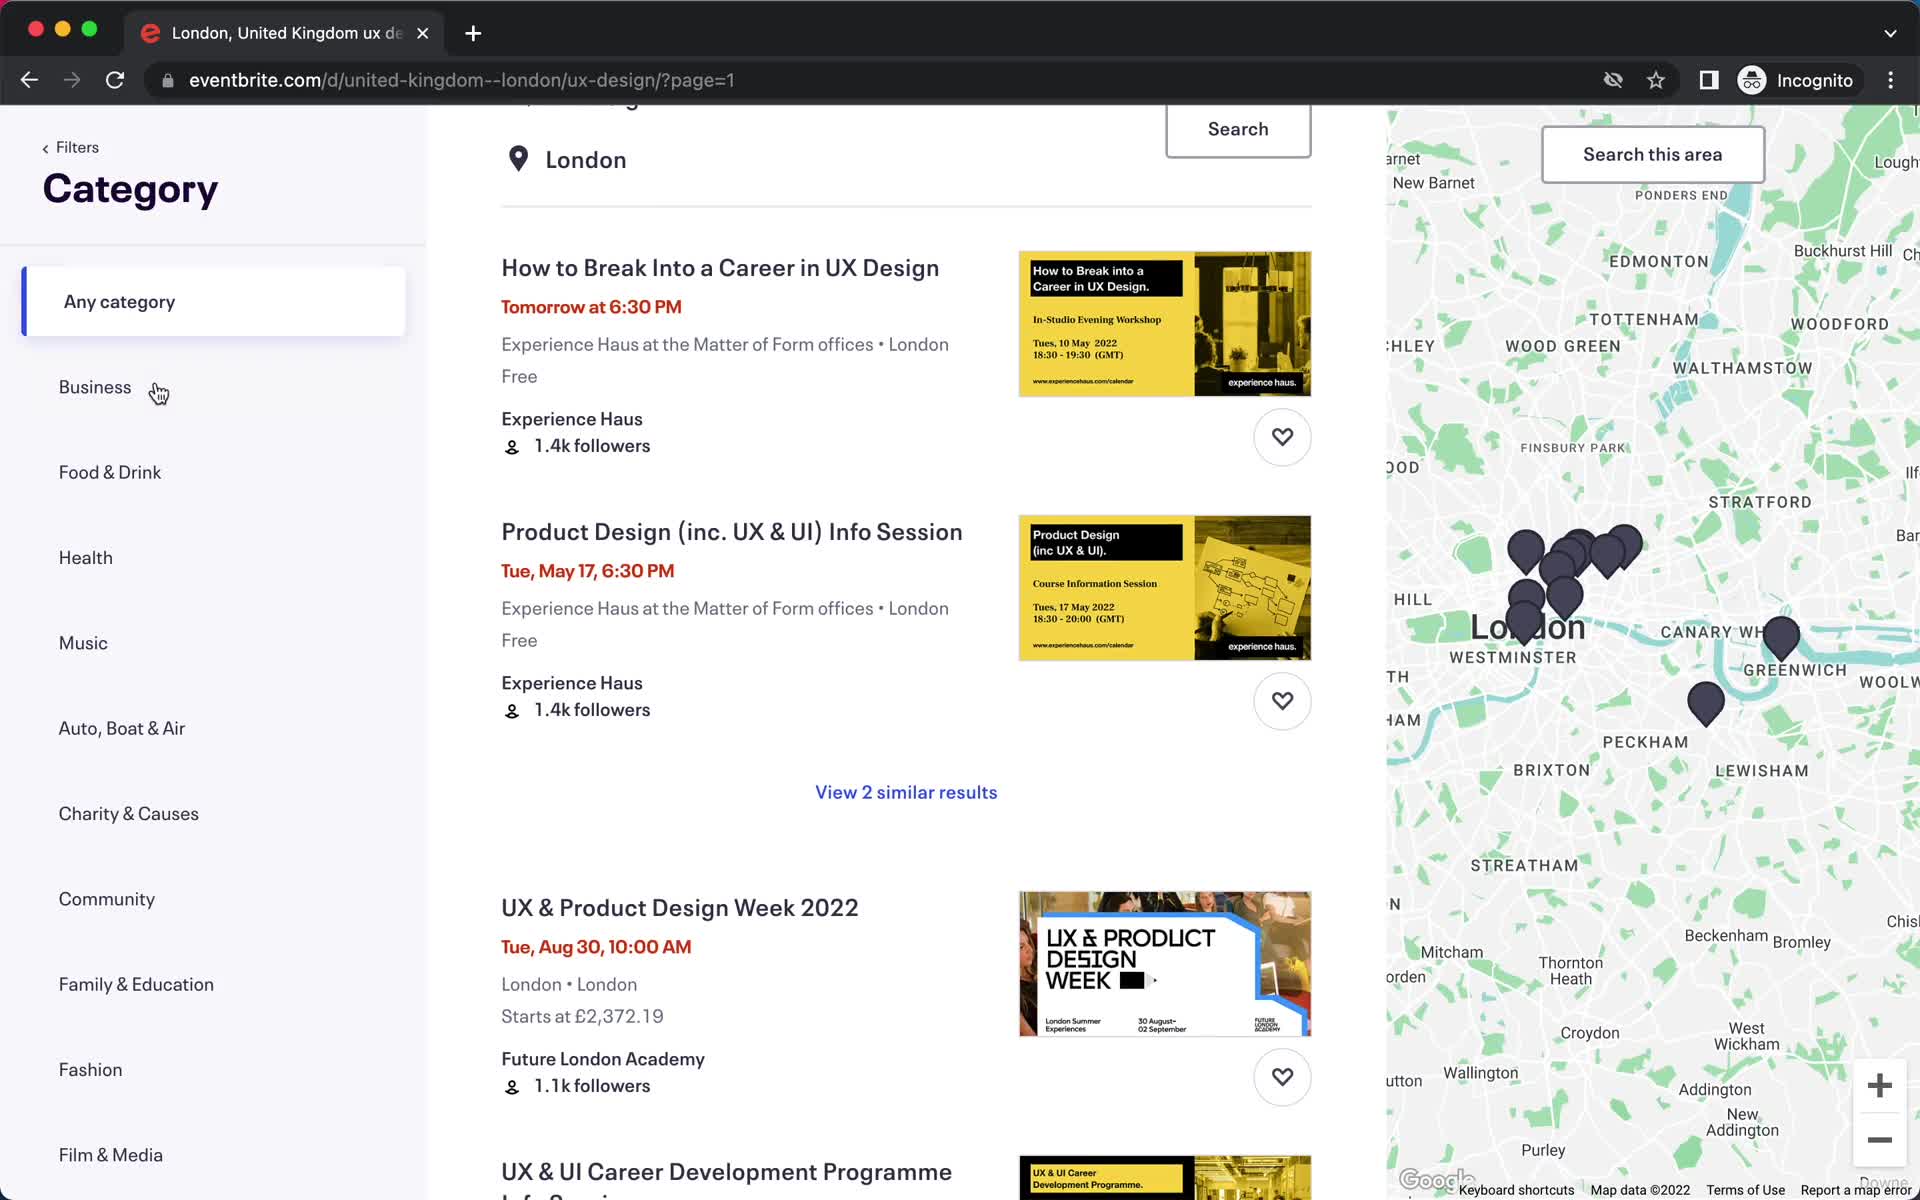Viewport: 1920px width, 1200px height.
Task: Return to Filters via back chevron
Action: [x=70, y=147]
